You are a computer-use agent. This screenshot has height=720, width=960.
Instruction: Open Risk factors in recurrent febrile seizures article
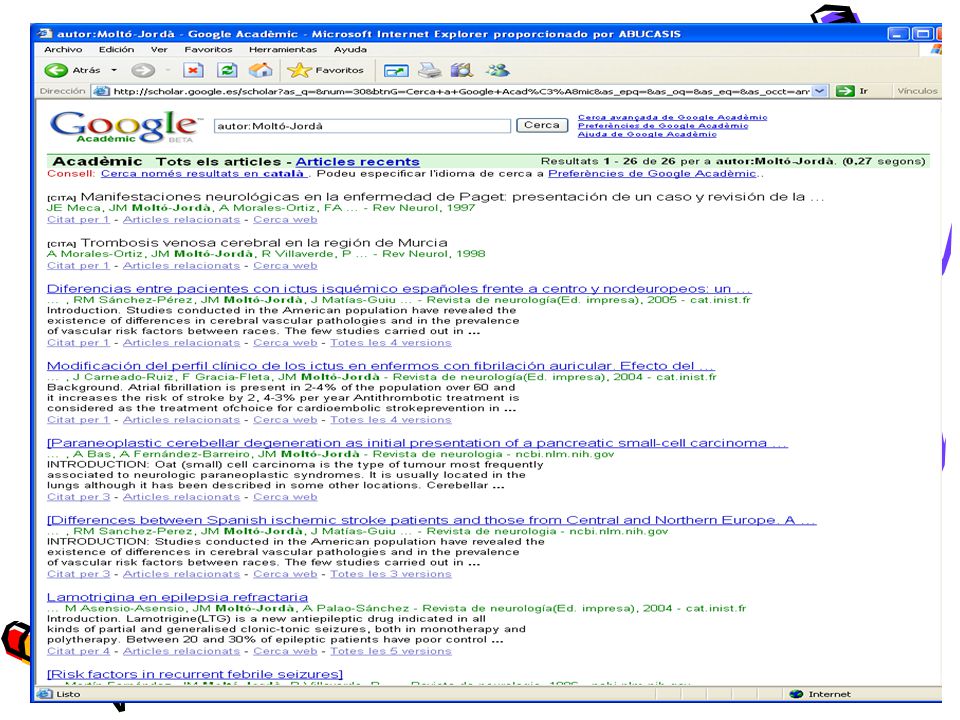195,674
